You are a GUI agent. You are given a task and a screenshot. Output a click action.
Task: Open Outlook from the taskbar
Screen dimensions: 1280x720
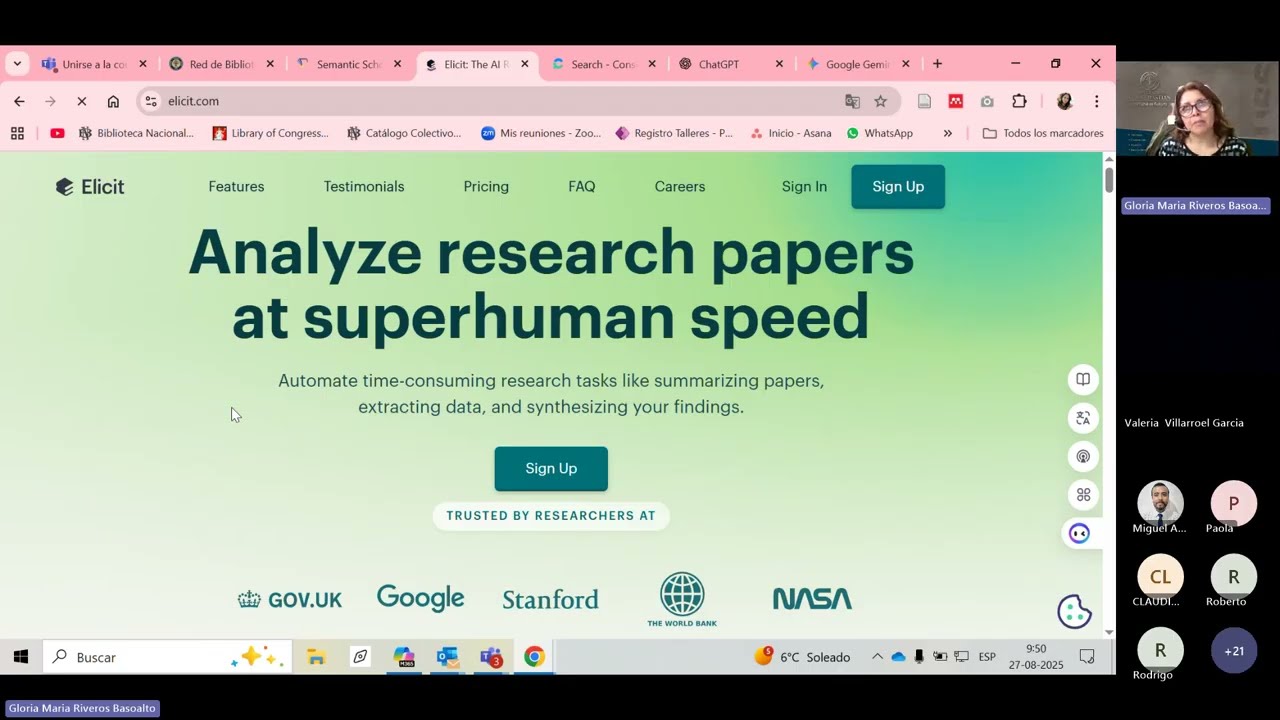[x=447, y=657]
